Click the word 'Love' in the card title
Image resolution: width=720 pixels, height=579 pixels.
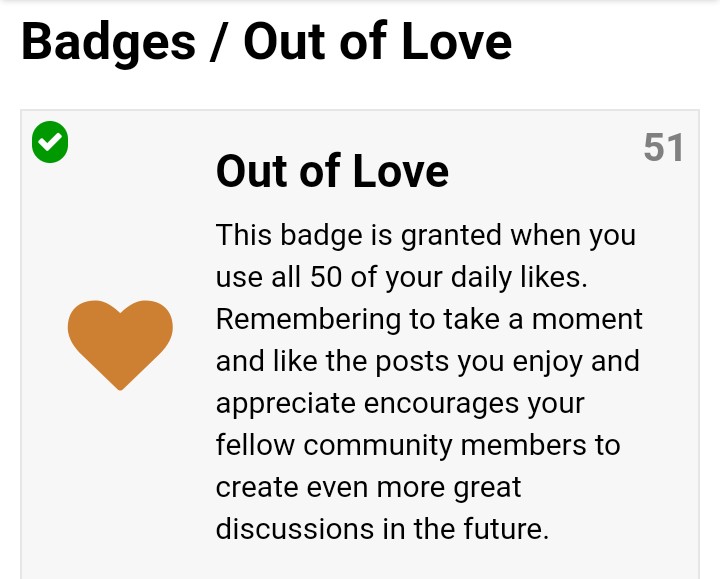coord(400,171)
